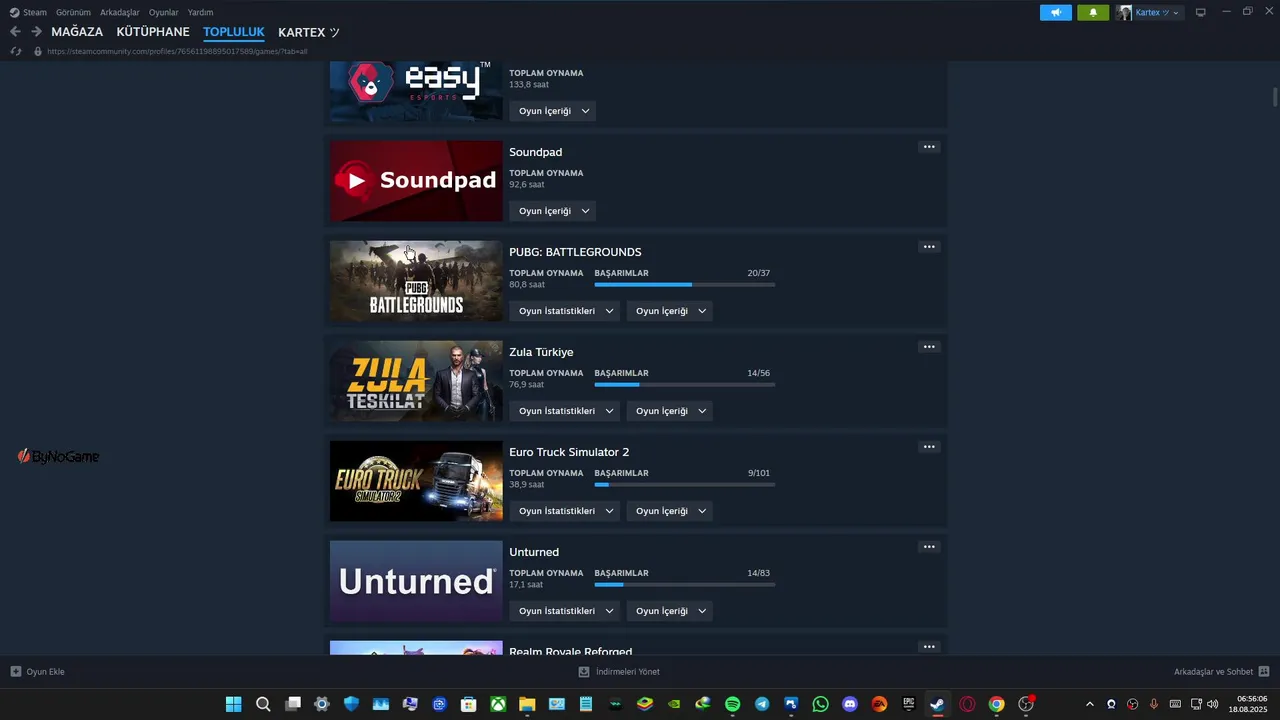Open options menu for Realm Royale Reforged
The height and width of the screenshot is (720, 1280).
tap(929, 647)
